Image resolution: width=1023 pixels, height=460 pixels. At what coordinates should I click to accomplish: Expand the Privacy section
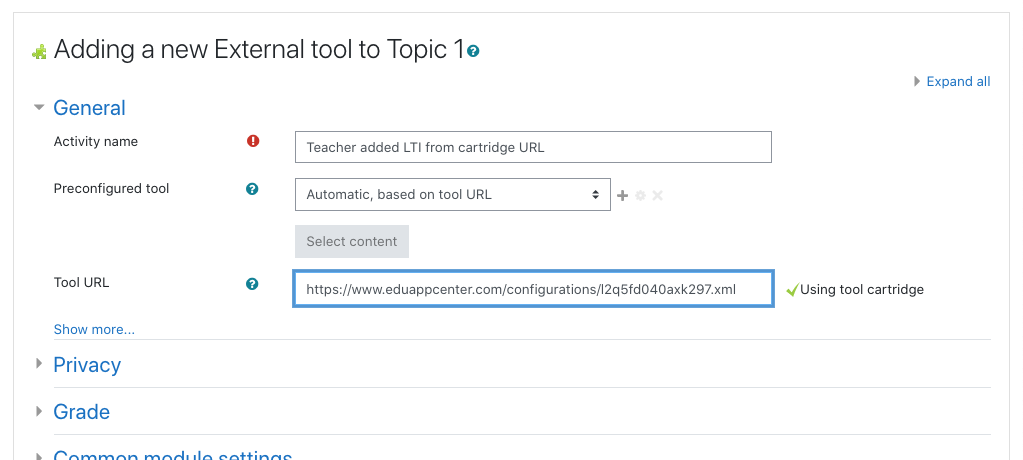pyautogui.click(x=87, y=365)
